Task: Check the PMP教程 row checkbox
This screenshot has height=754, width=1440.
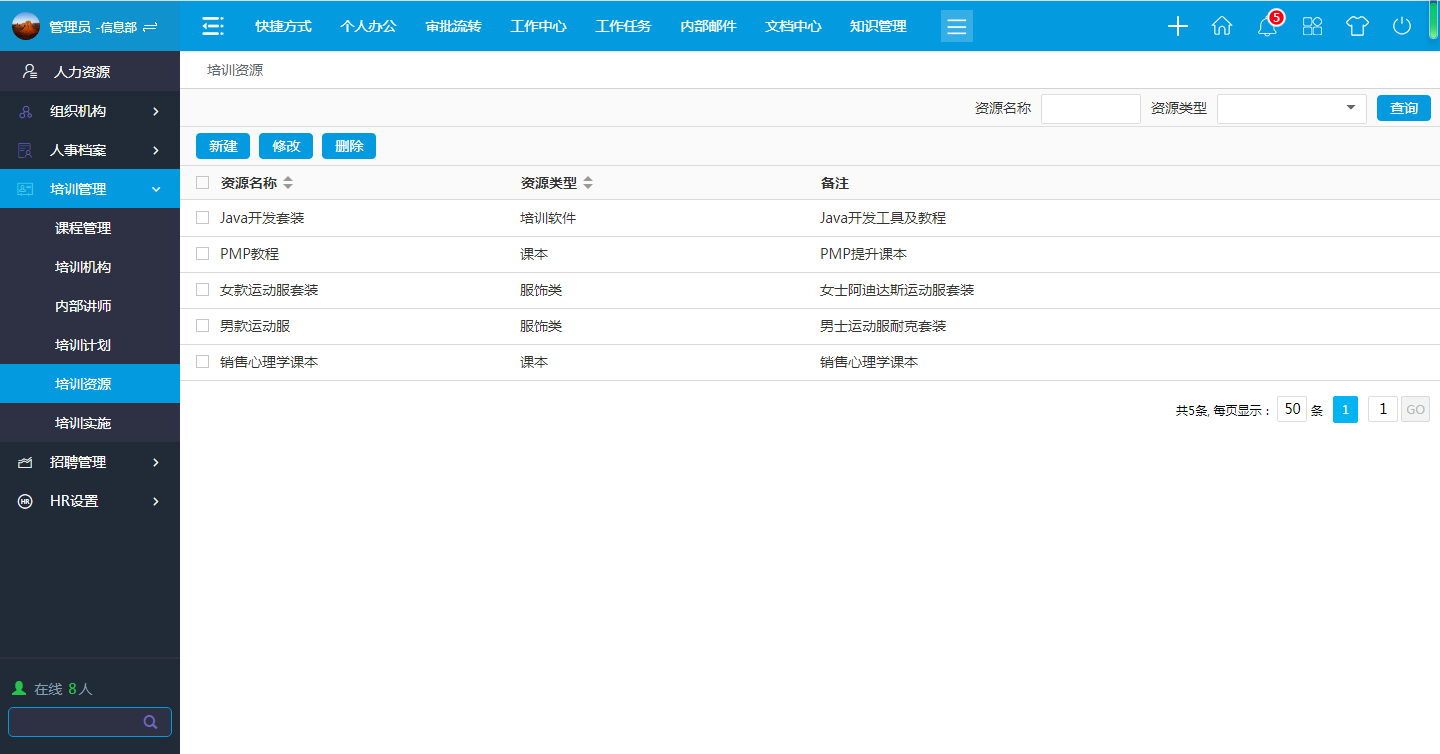Action: click(x=203, y=254)
